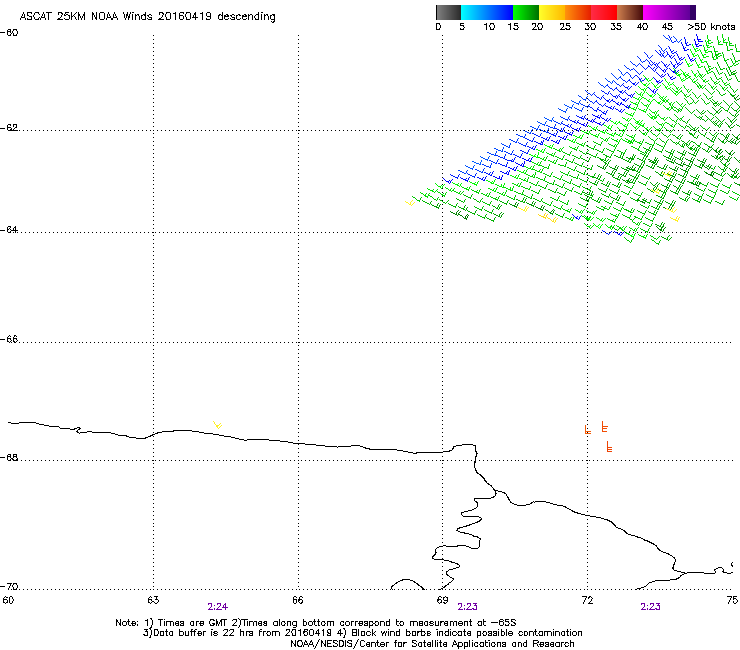Select the gray 0-5 knots color segment

448,12
